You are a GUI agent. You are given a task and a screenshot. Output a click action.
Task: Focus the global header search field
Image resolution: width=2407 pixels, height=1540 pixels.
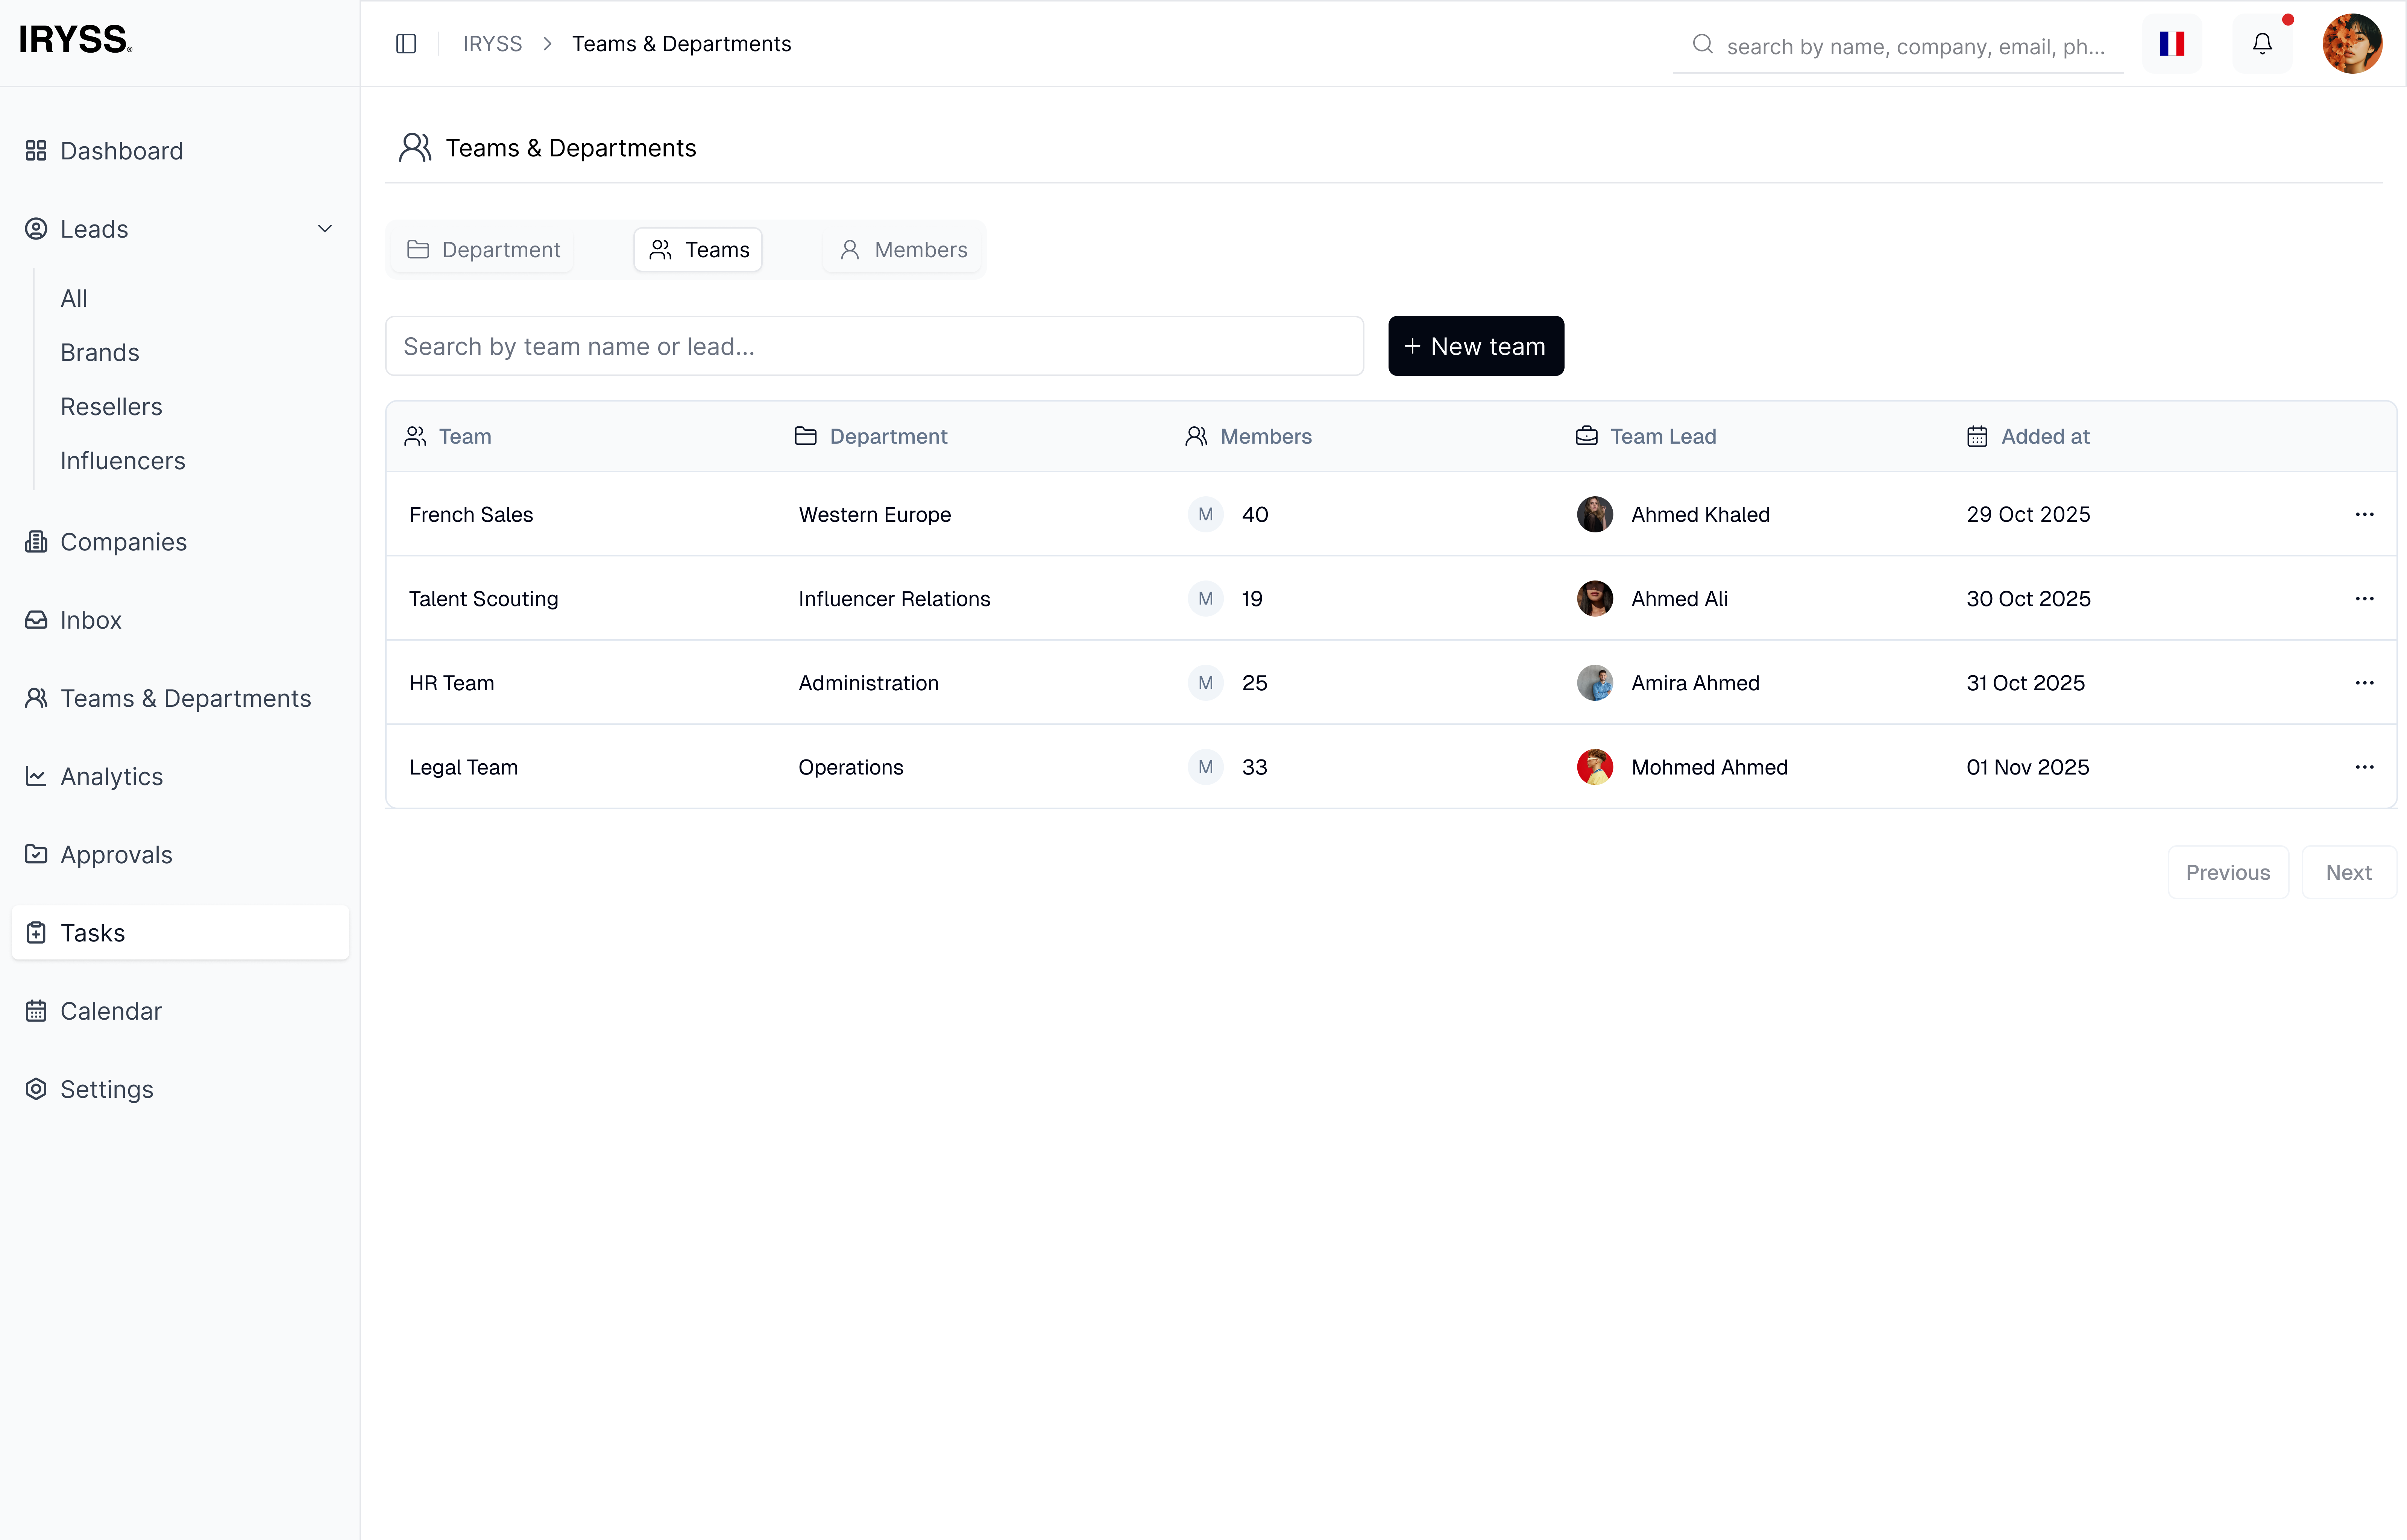pyautogui.click(x=1899, y=46)
